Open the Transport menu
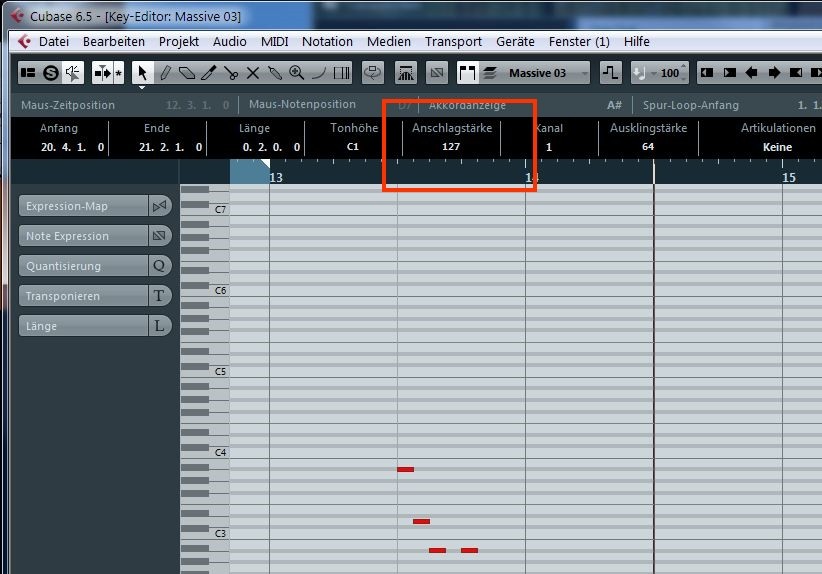The image size is (822, 574). pos(453,41)
